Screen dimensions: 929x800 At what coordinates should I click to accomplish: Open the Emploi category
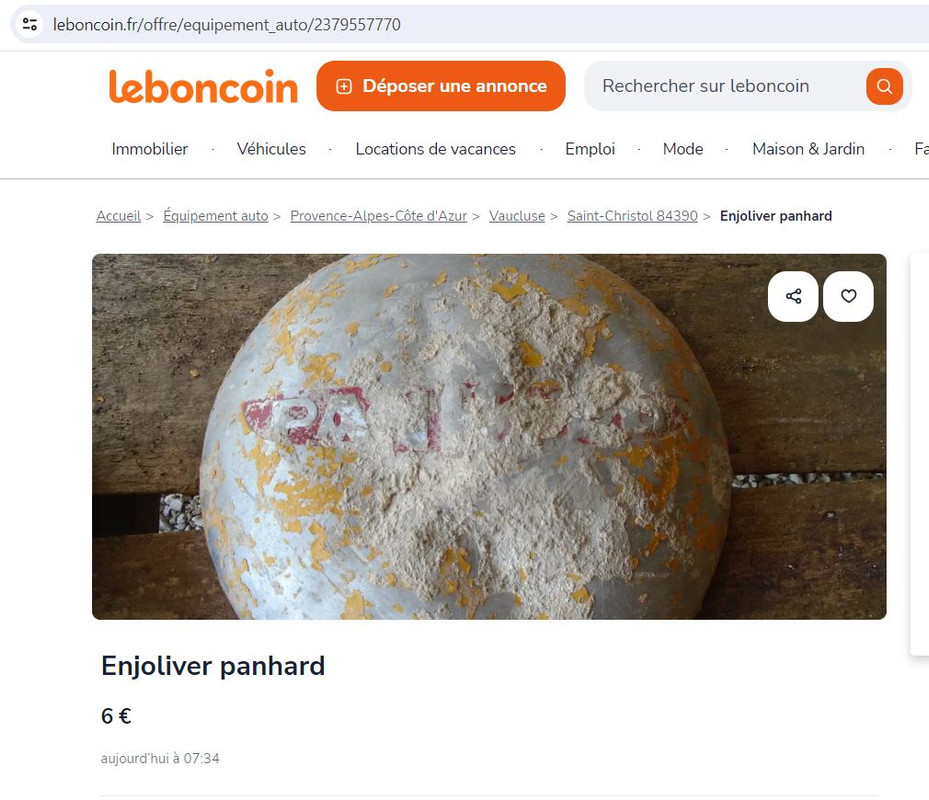590,149
